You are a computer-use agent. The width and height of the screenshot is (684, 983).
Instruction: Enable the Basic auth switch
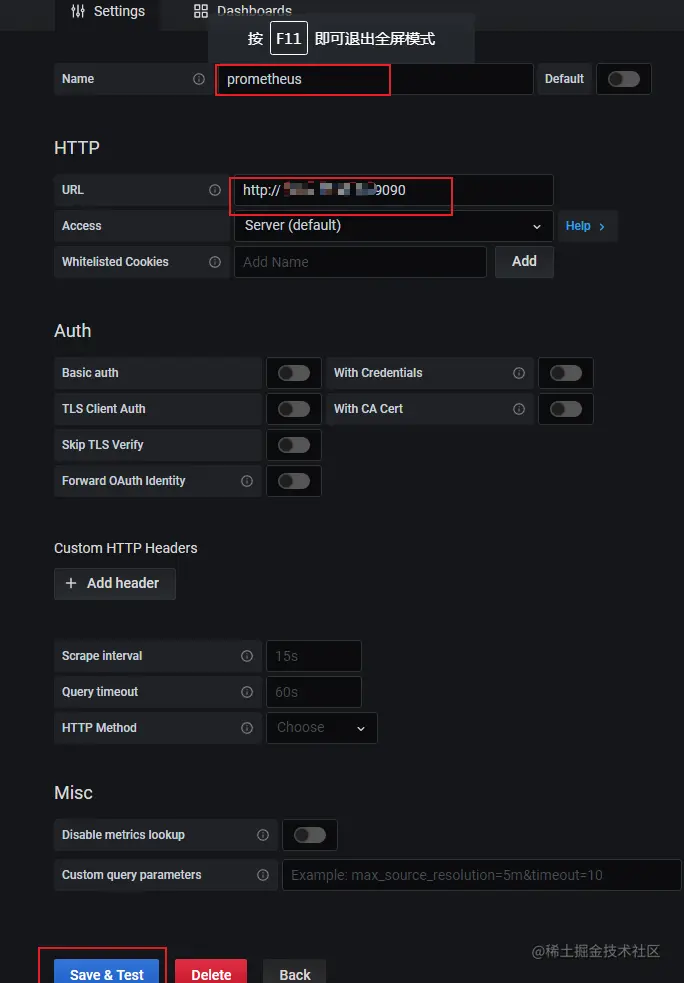pyautogui.click(x=294, y=373)
